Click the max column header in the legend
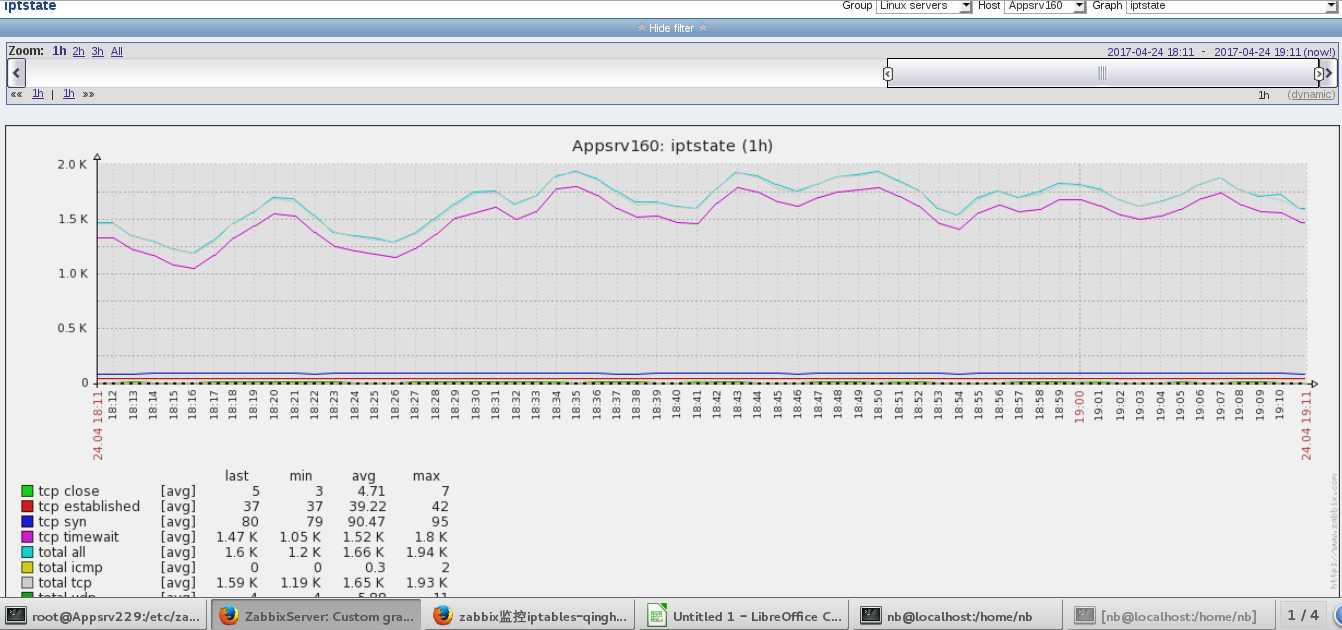1342x630 pixels. pyautogui.click(x=426, y=476)
